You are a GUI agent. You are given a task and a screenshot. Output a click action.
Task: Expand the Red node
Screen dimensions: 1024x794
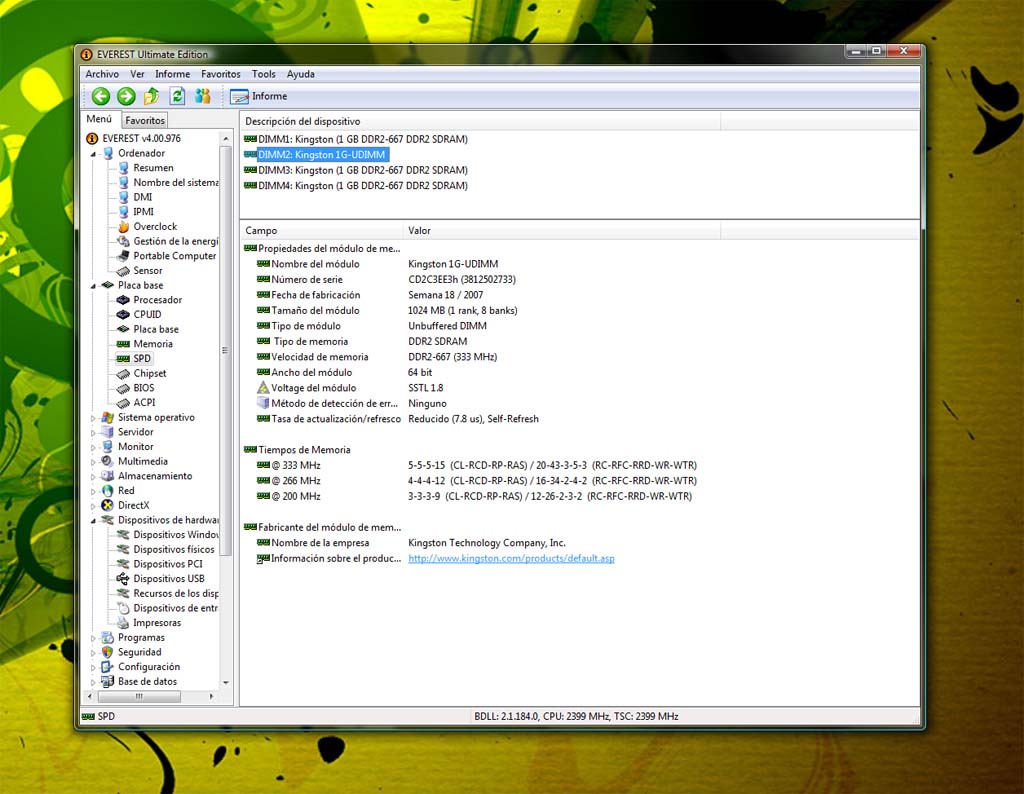[93, 491]
